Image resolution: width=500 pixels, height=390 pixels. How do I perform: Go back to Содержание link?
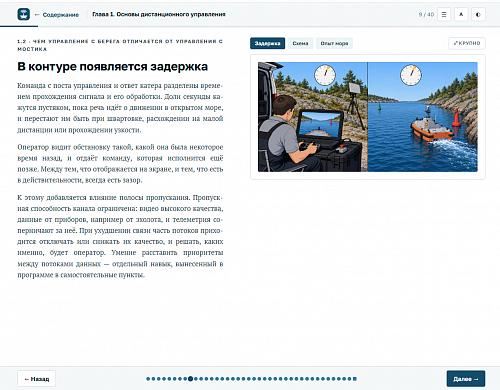tap(57, 15)
